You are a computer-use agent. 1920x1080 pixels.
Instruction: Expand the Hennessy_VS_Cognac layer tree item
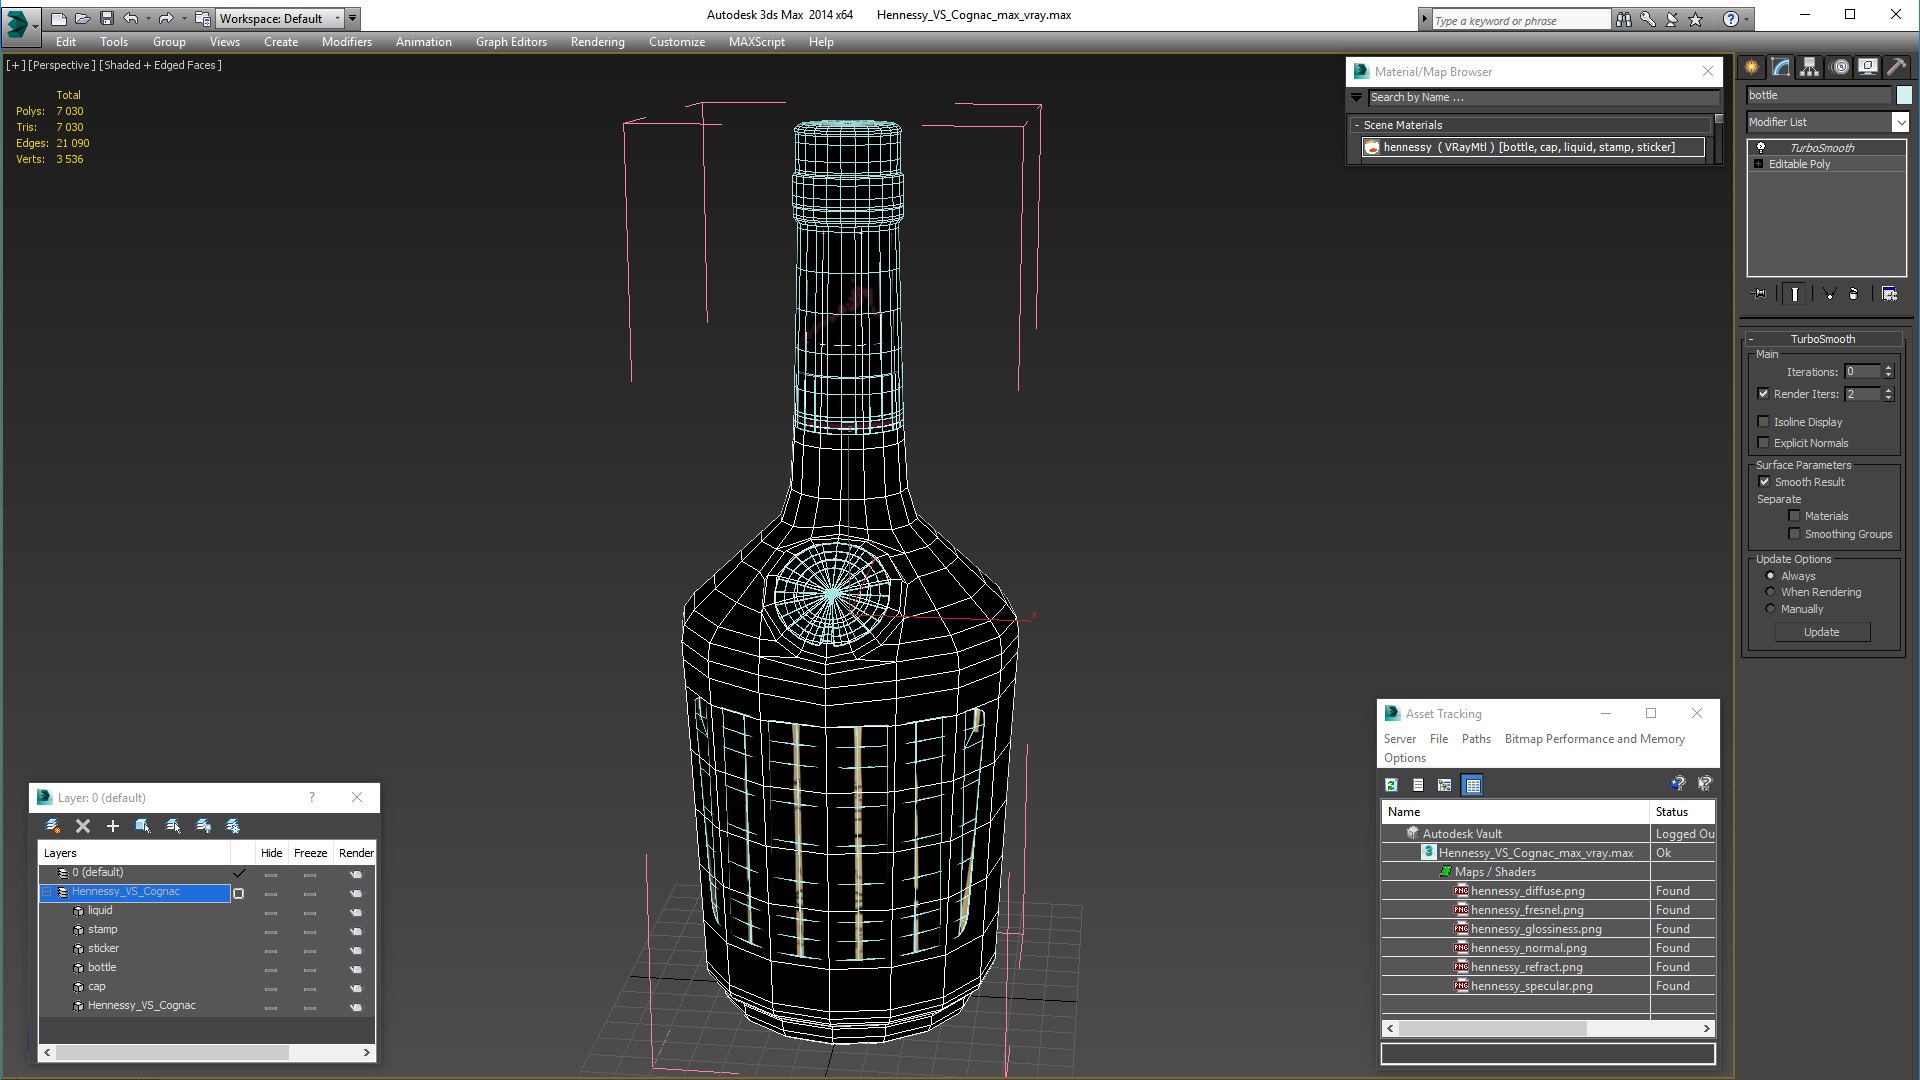(47, 890)
